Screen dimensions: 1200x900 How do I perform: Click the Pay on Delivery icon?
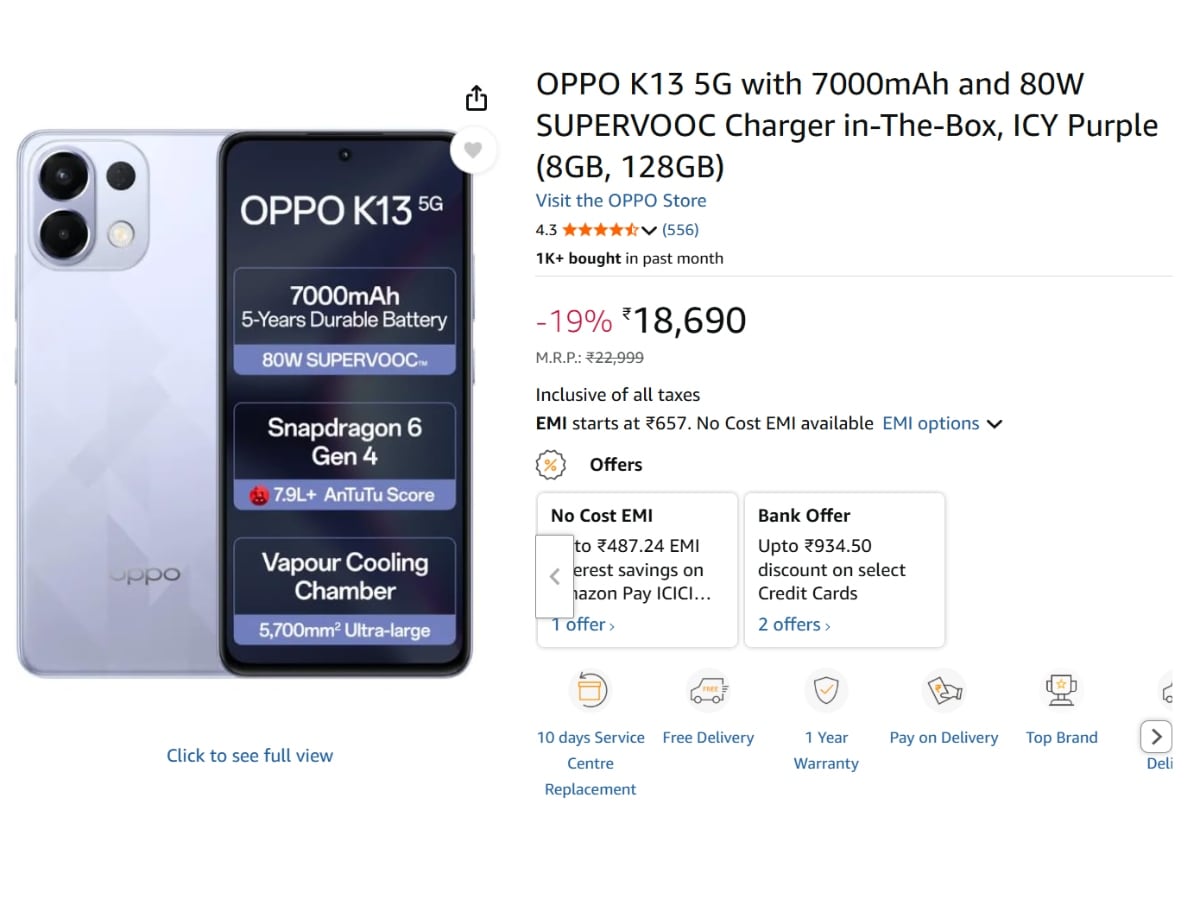(944, 690)
